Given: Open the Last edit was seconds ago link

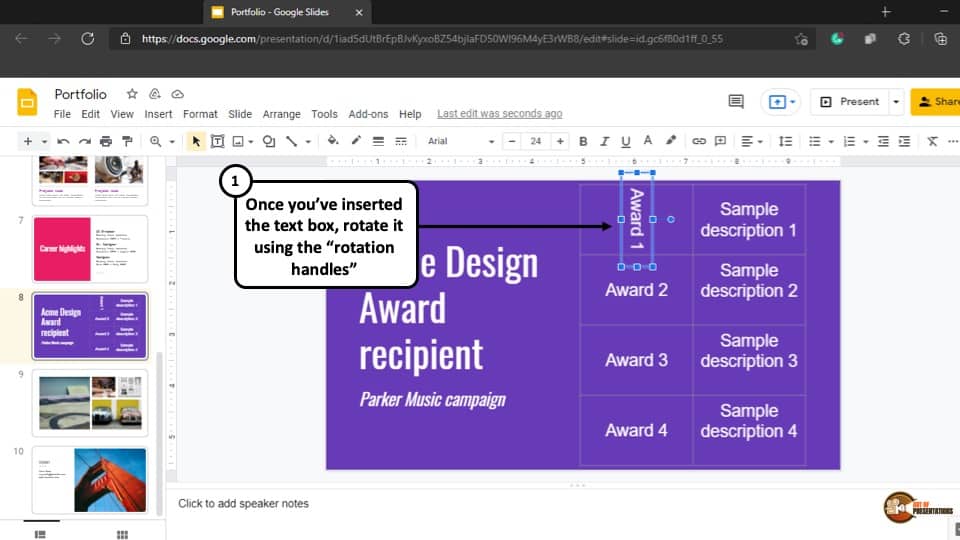Looking at the screenshot, I should [500, 114].
